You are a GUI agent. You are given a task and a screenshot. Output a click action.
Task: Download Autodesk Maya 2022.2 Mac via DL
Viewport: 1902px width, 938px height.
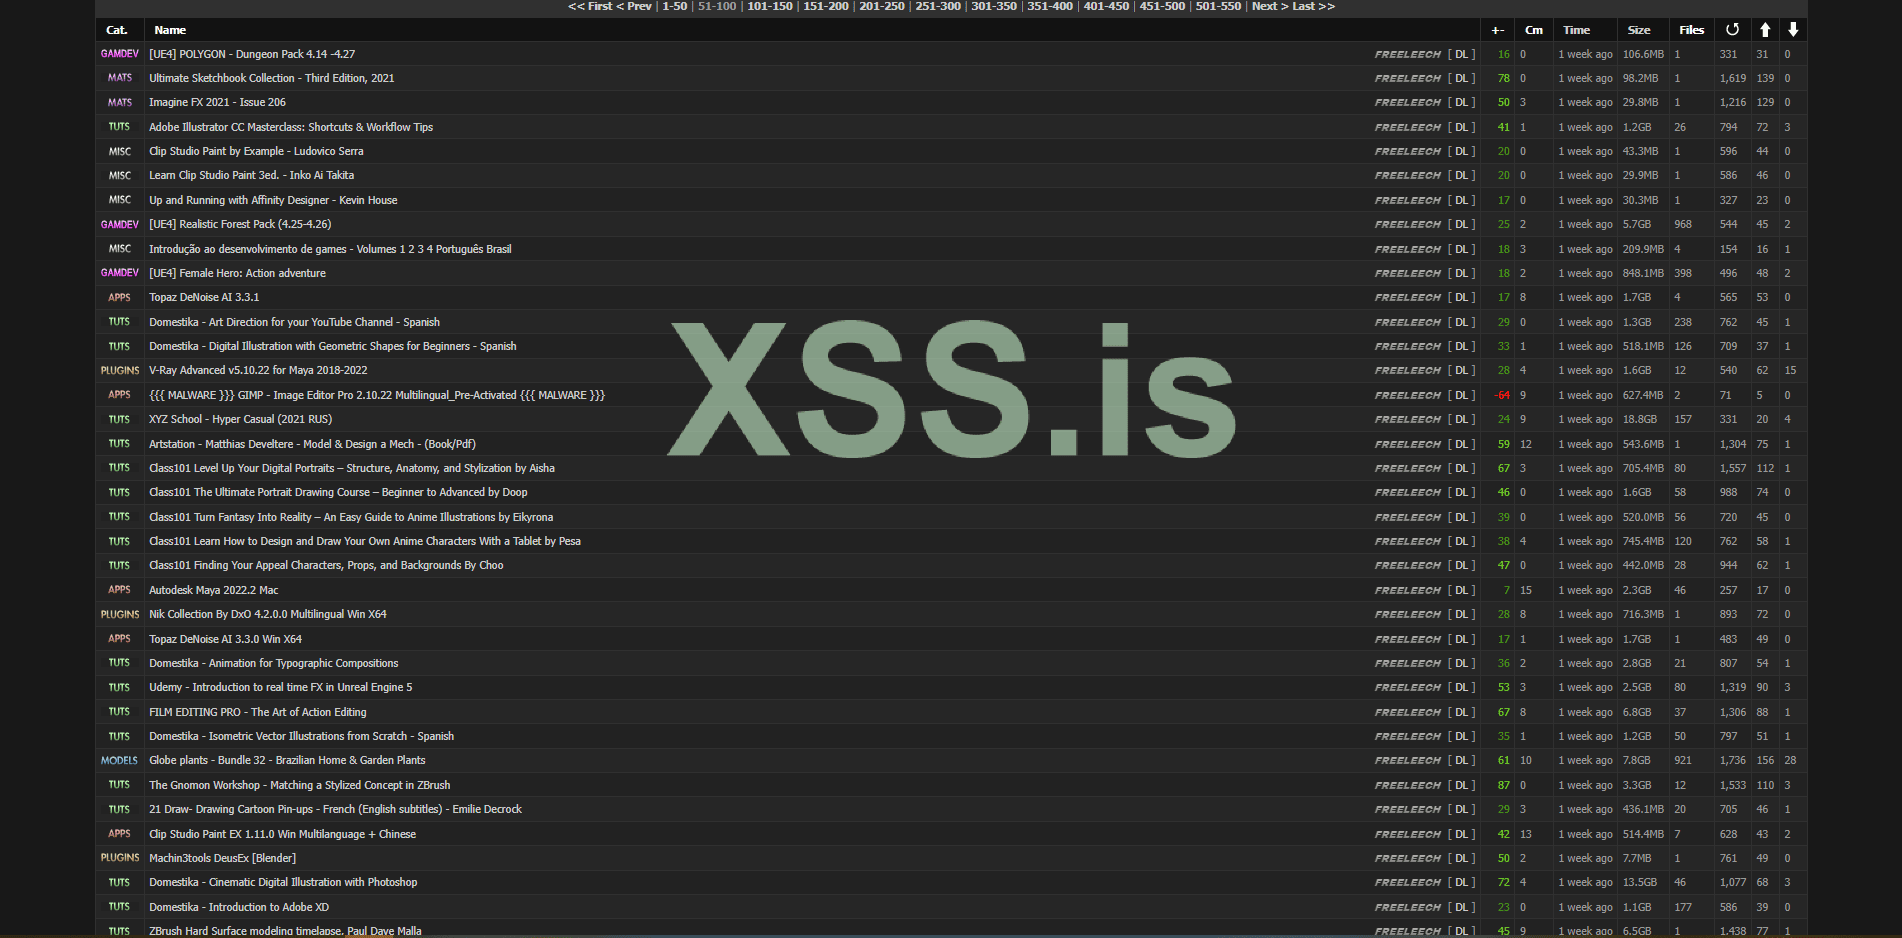(x=1462, y=590)
